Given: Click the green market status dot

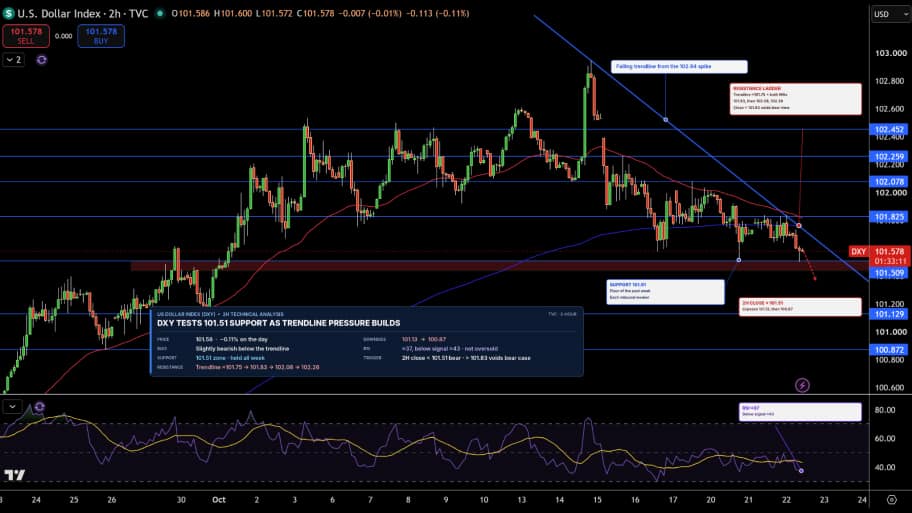Looking at the screenshot, I should pyautogui.click(x=159, y=13).
